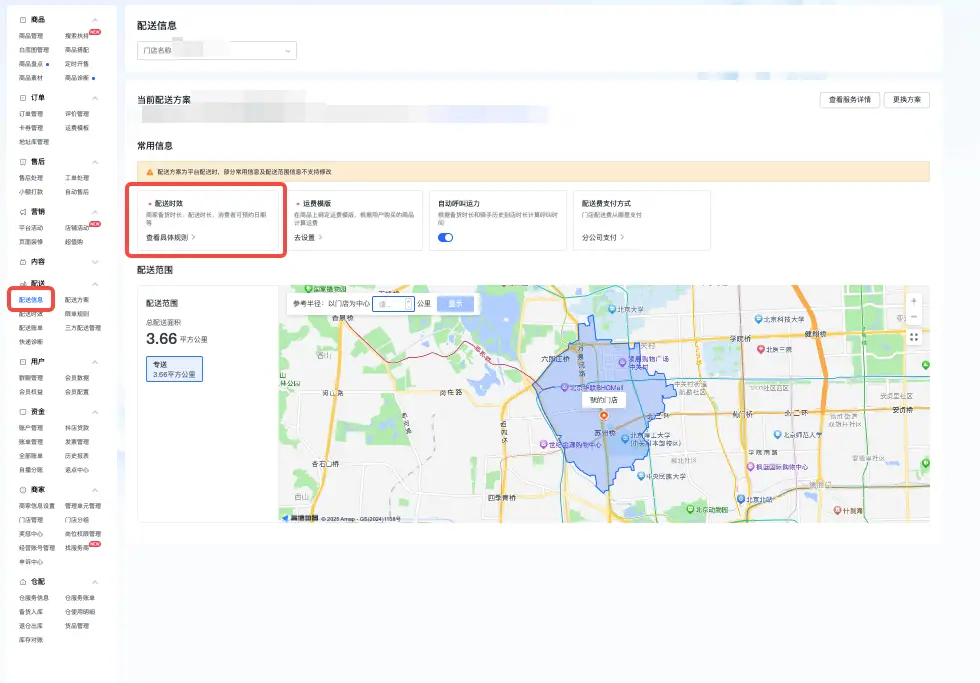Disable the 自动呼叫运力 switch
The height and width of the screenshot is (683, 980).
(x=446, y=237)
